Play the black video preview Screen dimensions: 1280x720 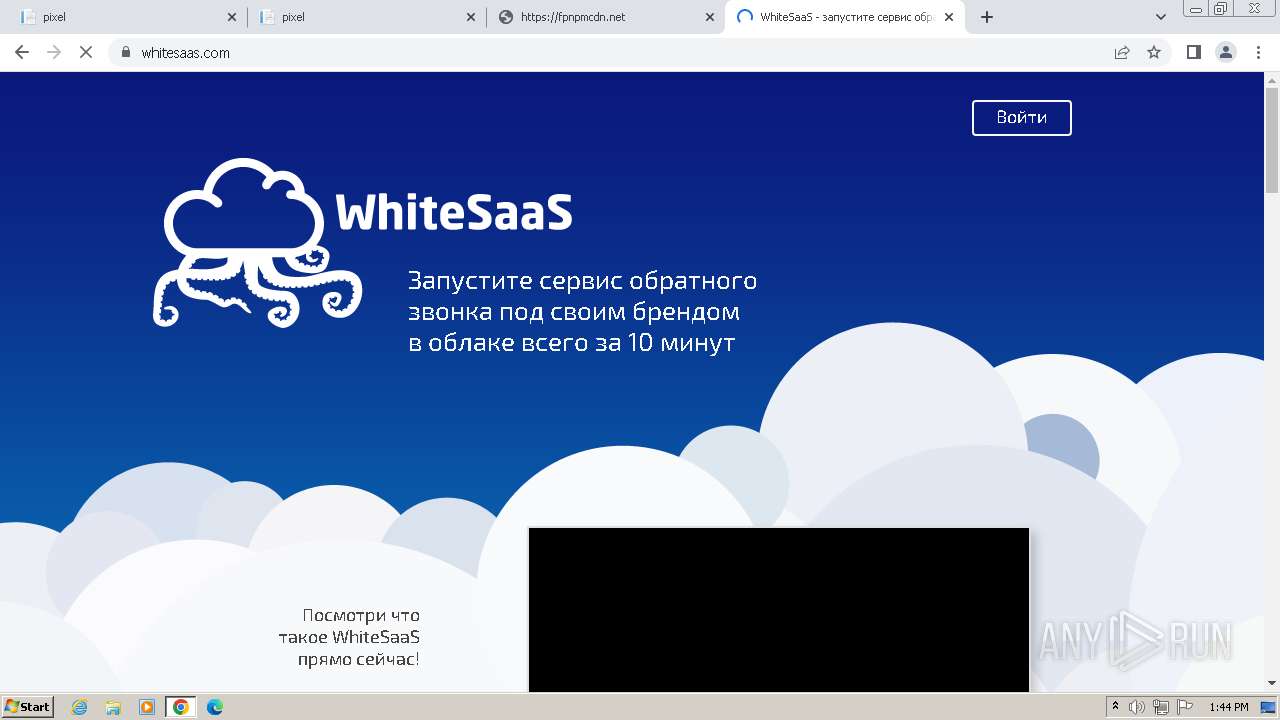coord(779,610)
